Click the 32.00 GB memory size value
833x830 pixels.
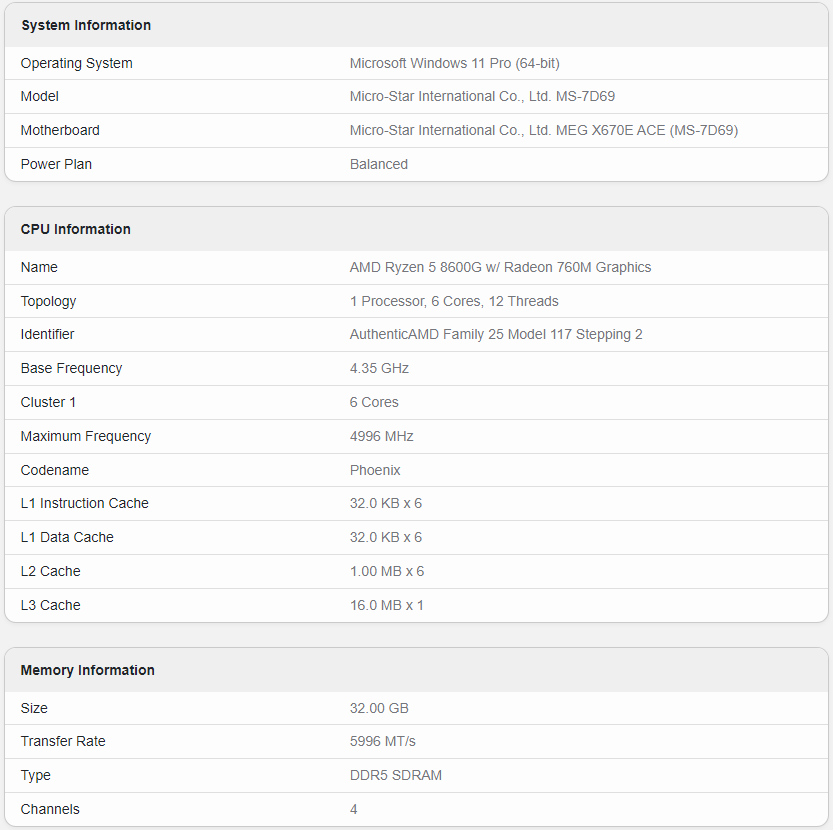click(x=379, y=708)
